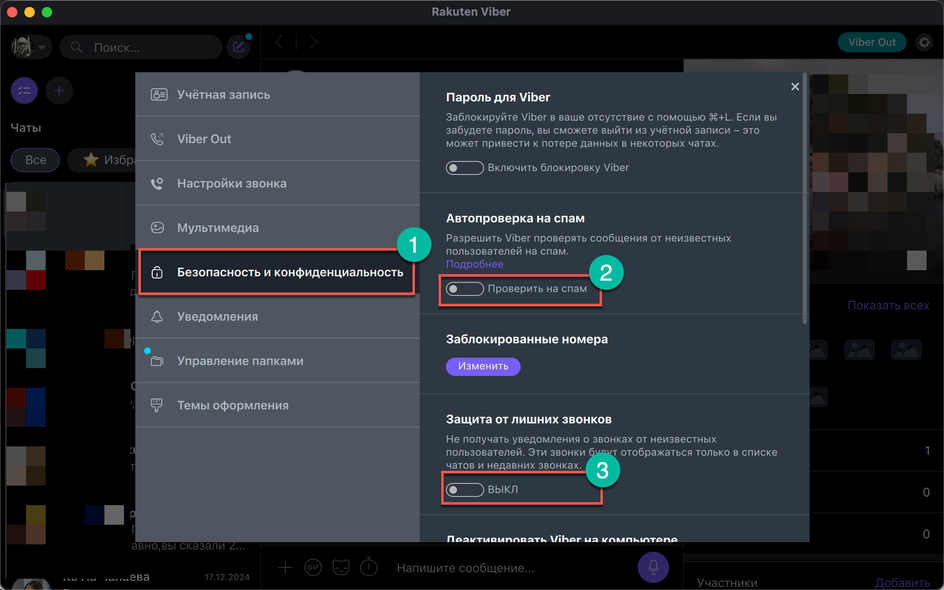Select Настройки звонка in settings sidebar

pos(278,184)
